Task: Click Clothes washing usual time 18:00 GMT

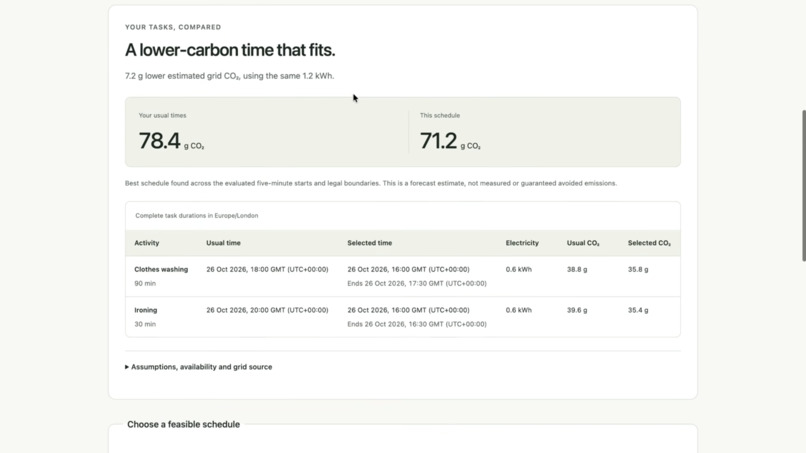Action: (x=267, y=269)
